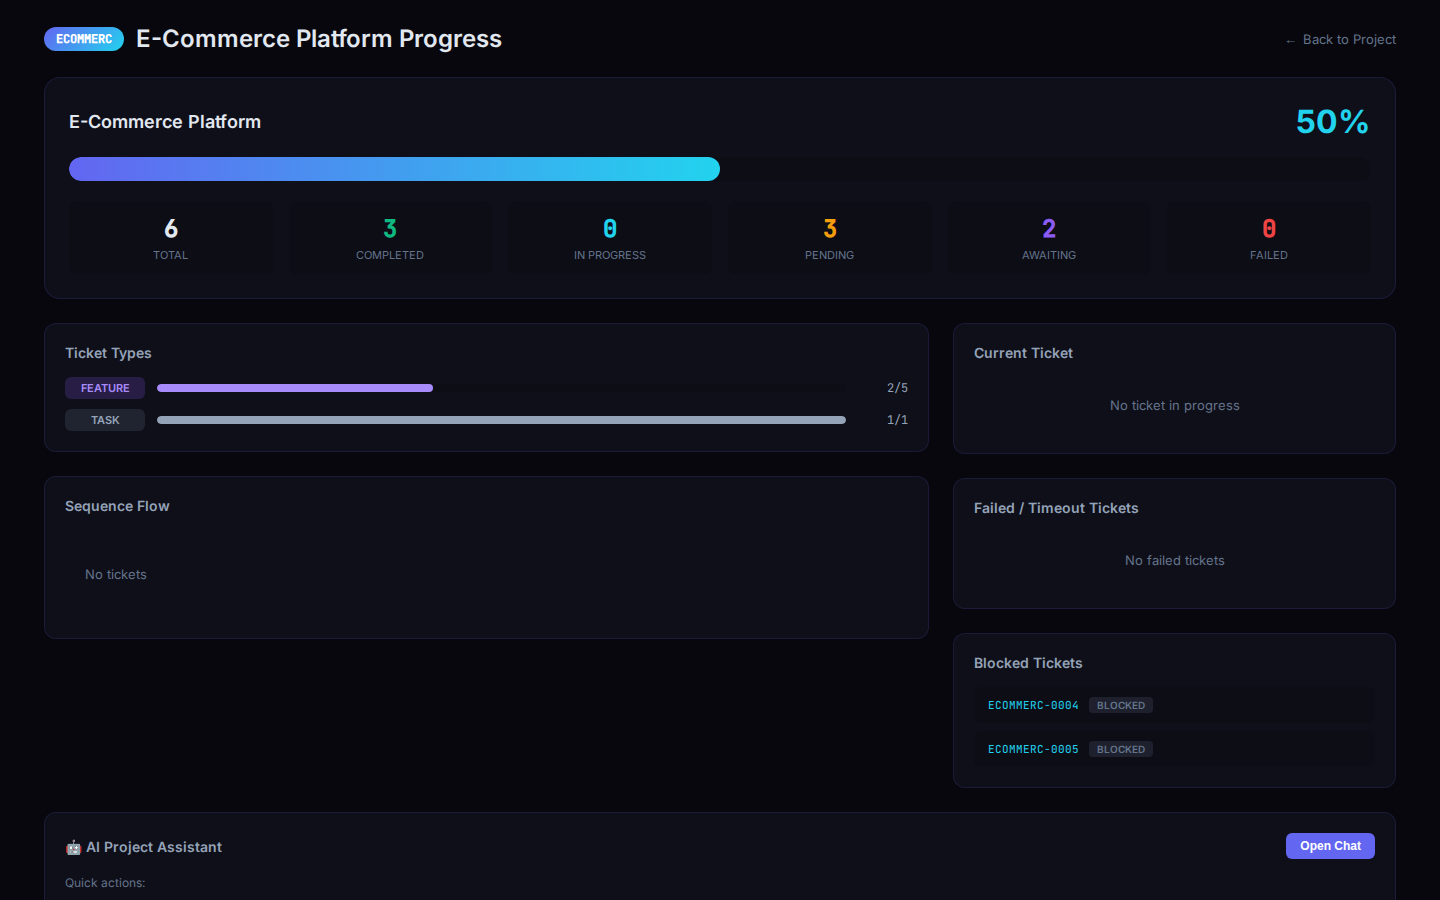This screenshot has height=900, width=1440.
Task: Open Chat with the AI assistant
Action: tap(1330, 846)
